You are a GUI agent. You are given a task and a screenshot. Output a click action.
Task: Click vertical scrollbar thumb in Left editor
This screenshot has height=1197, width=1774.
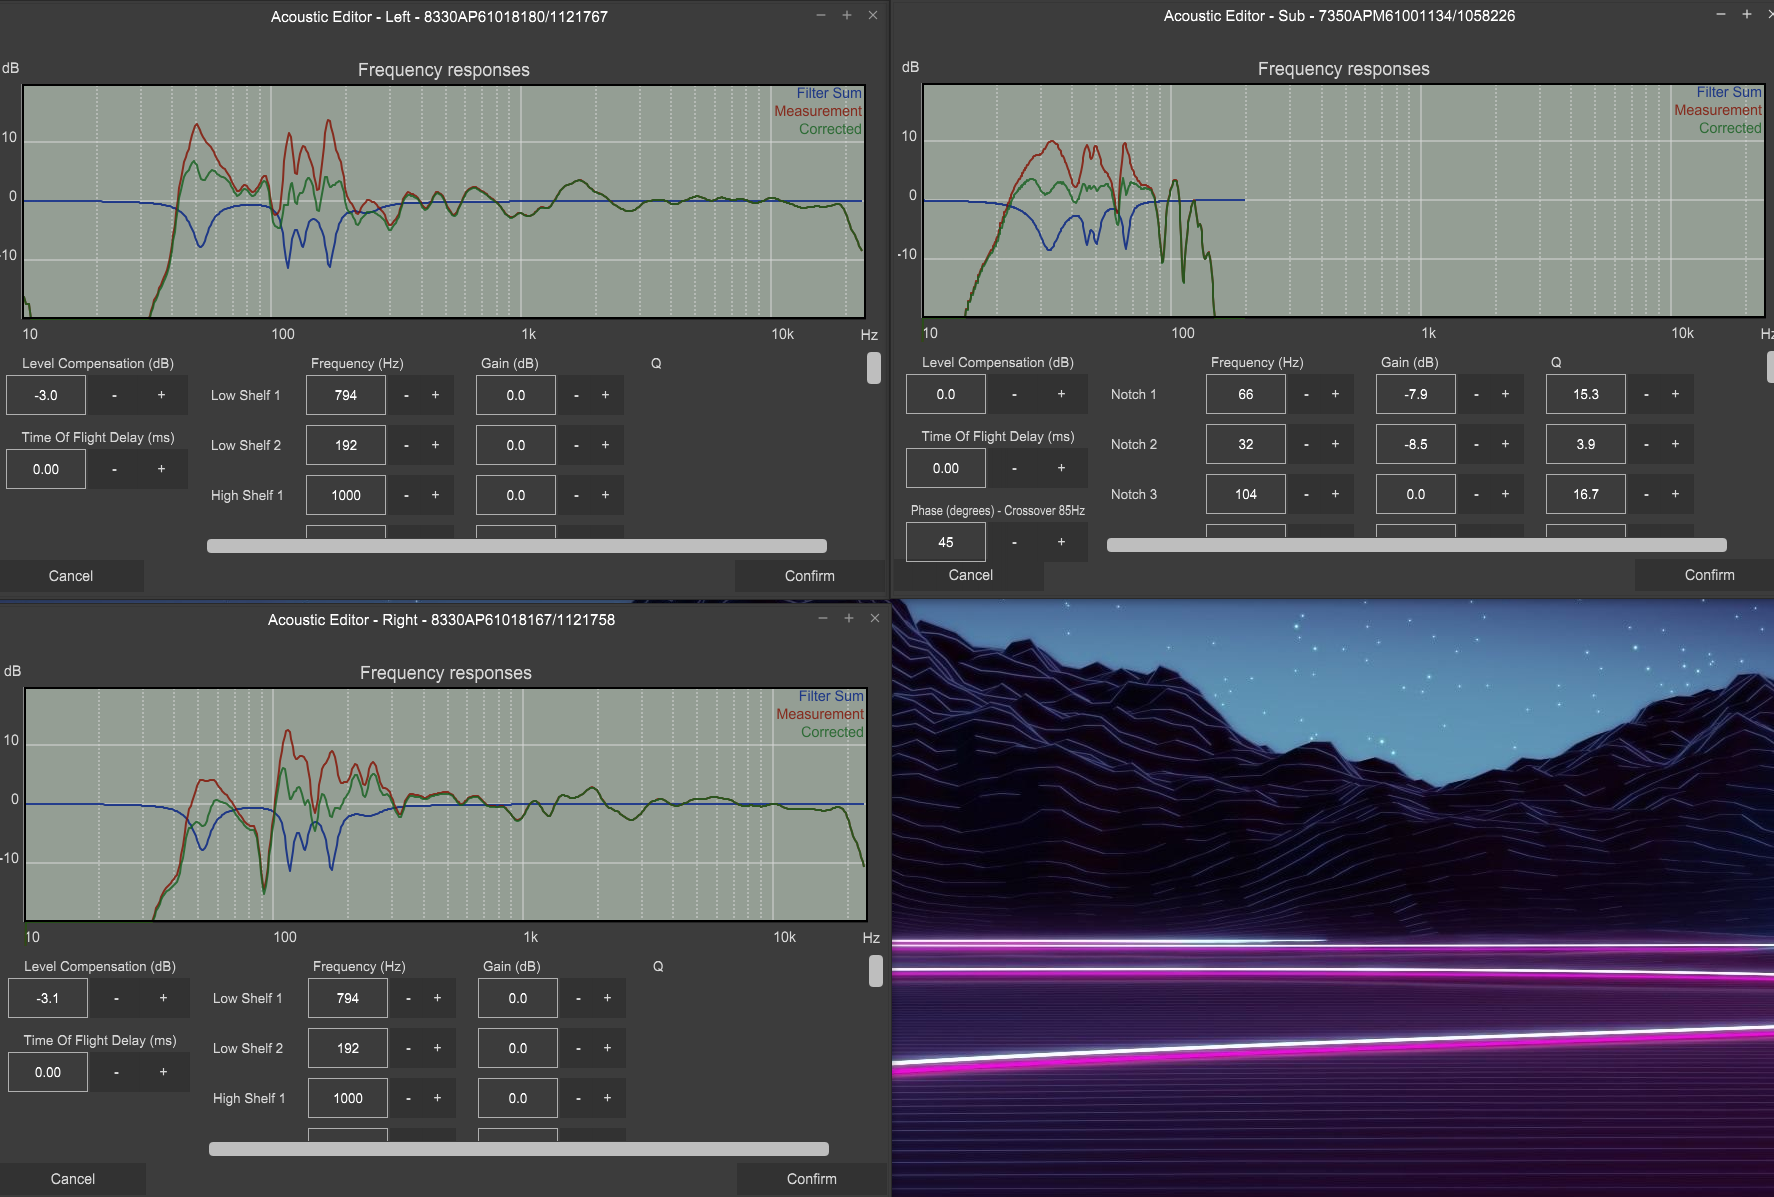pyautogui.click(x=873, y=367)
